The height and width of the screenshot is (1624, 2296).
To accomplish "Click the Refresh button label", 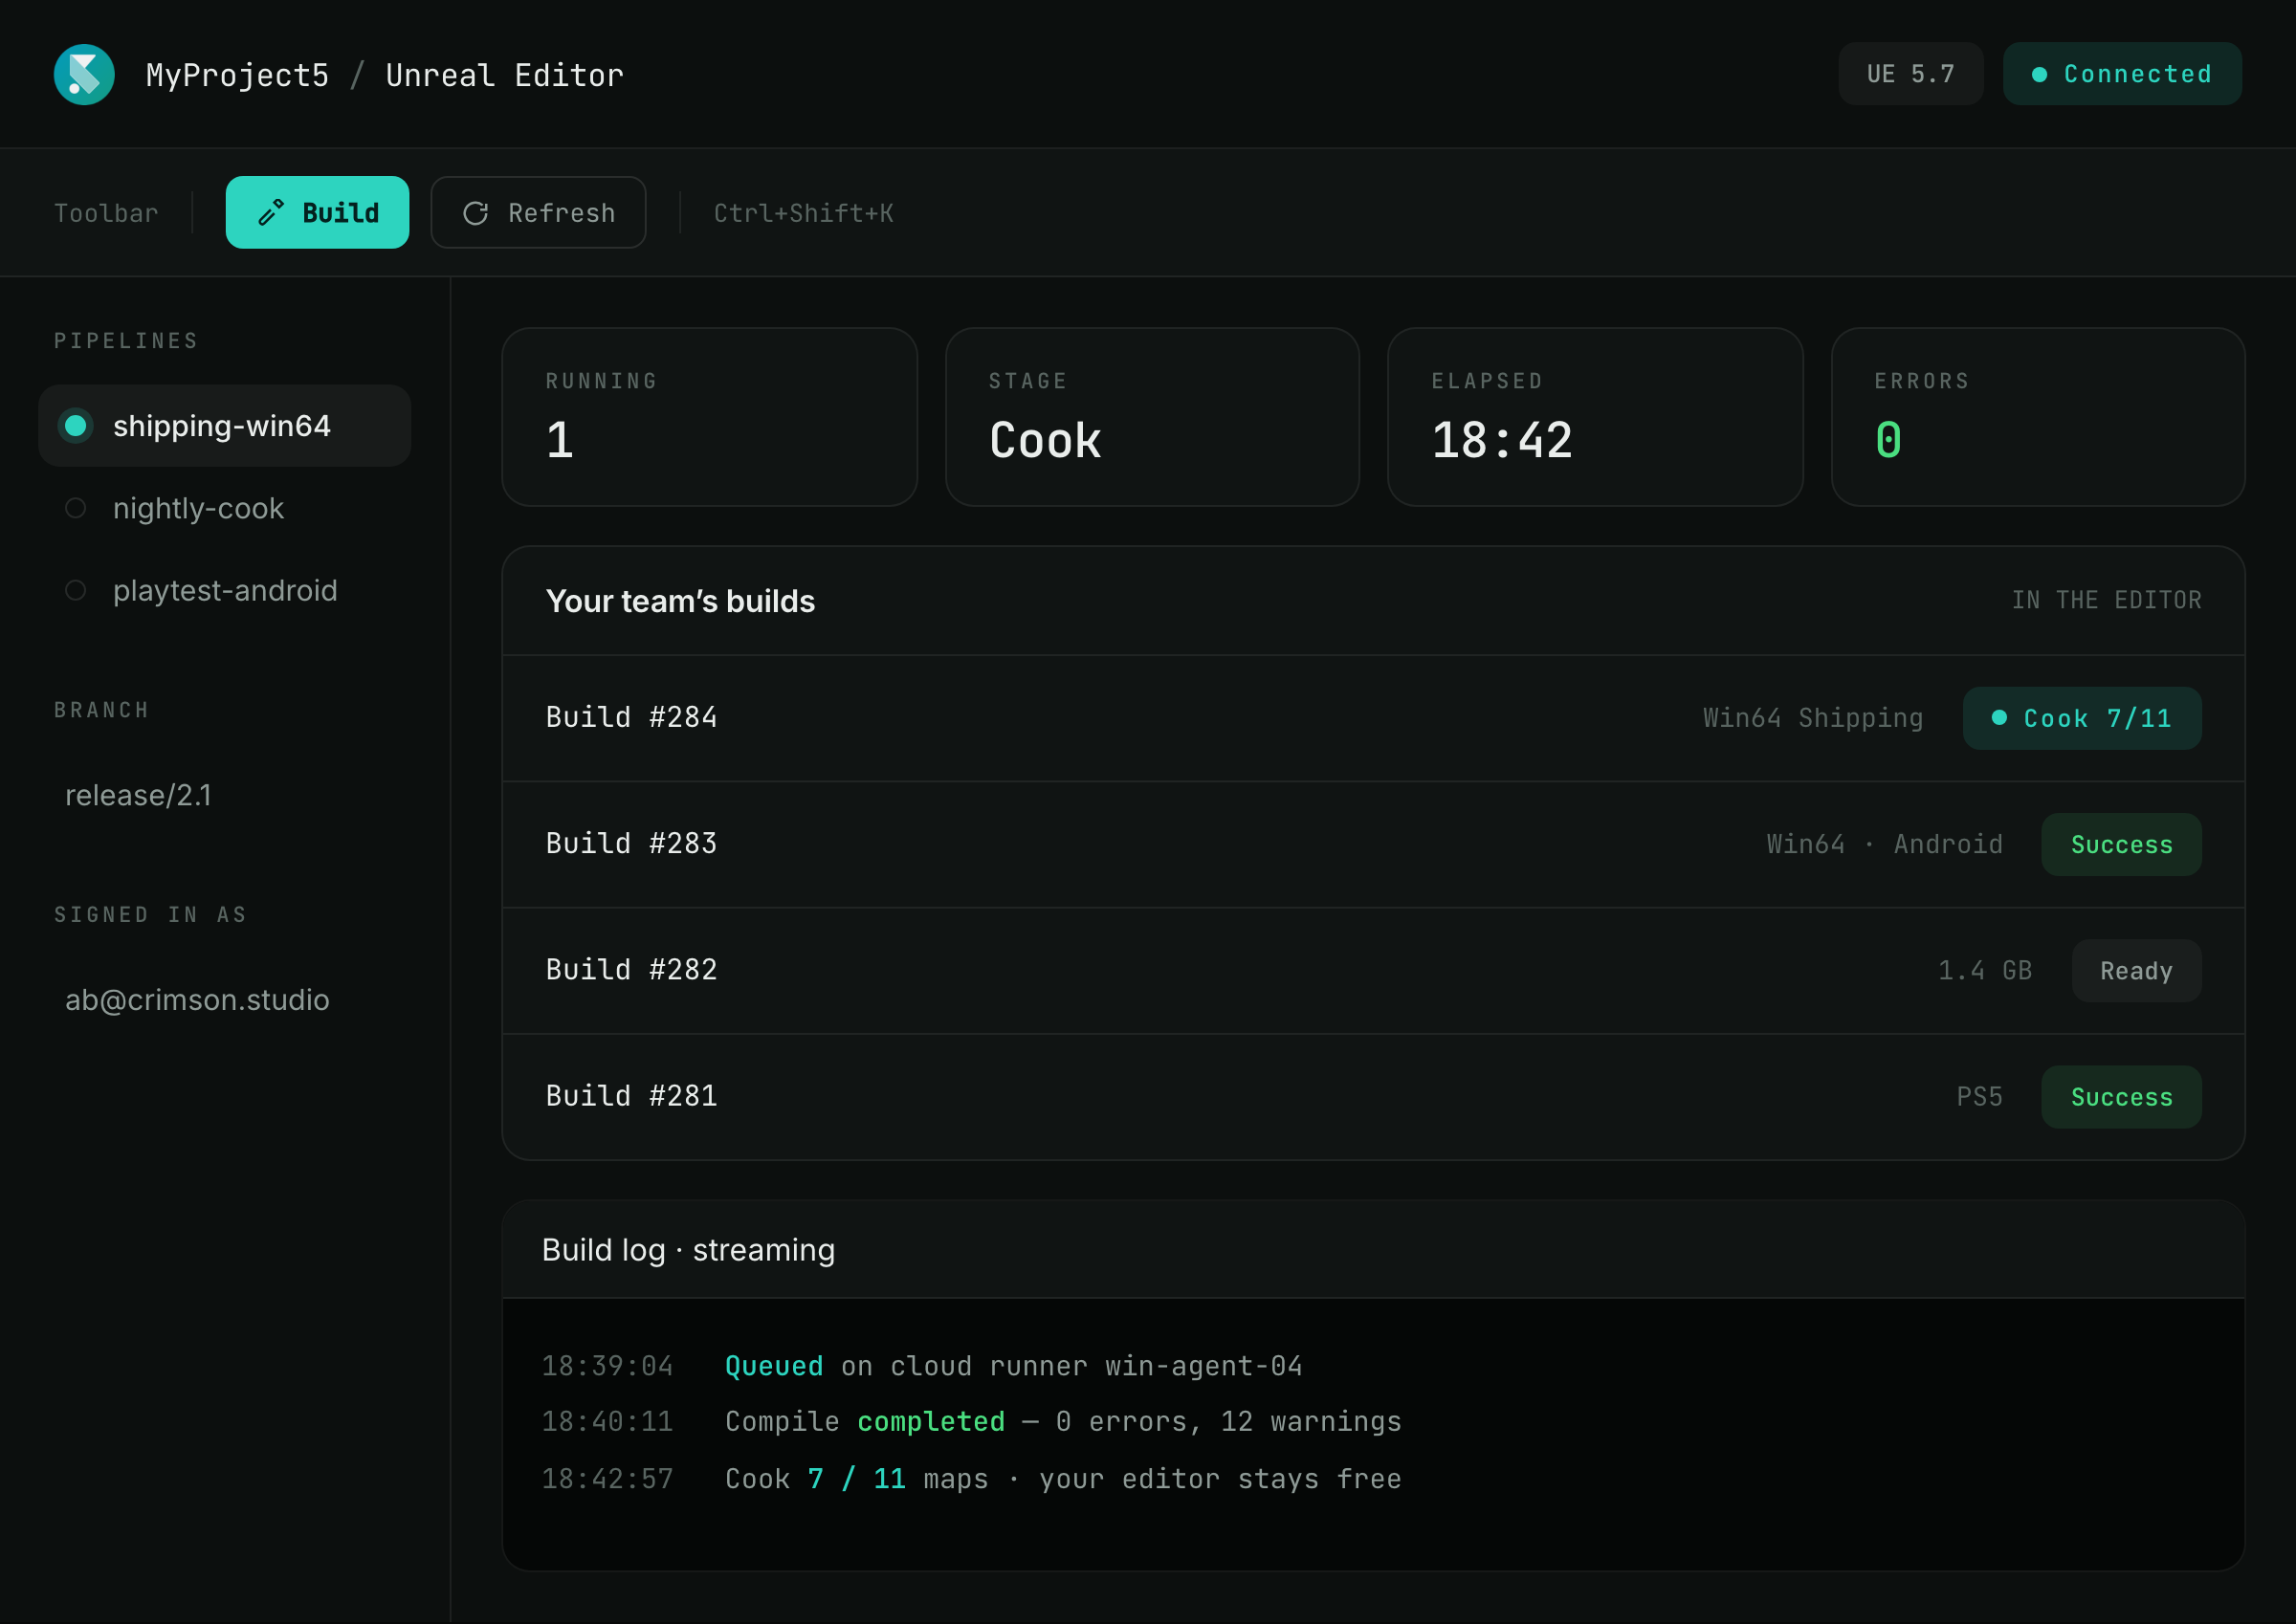I will [x=561, y=213].
